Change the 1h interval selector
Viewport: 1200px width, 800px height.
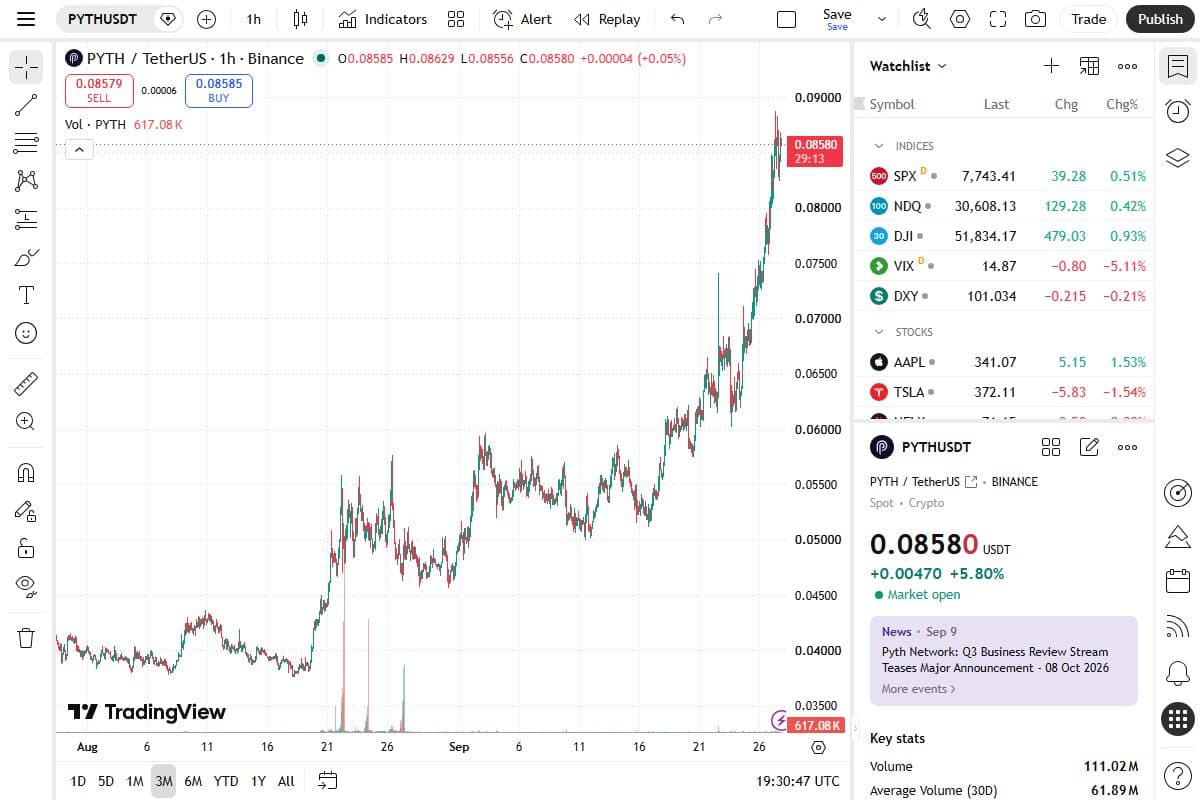pos(254,19)
